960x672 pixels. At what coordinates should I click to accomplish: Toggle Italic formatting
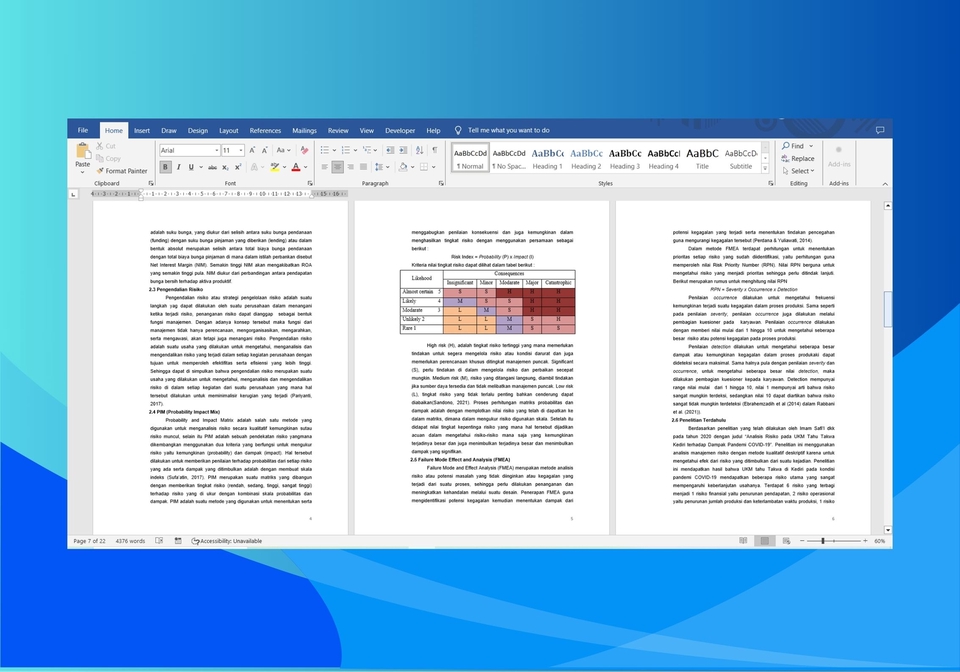[178, 167]
